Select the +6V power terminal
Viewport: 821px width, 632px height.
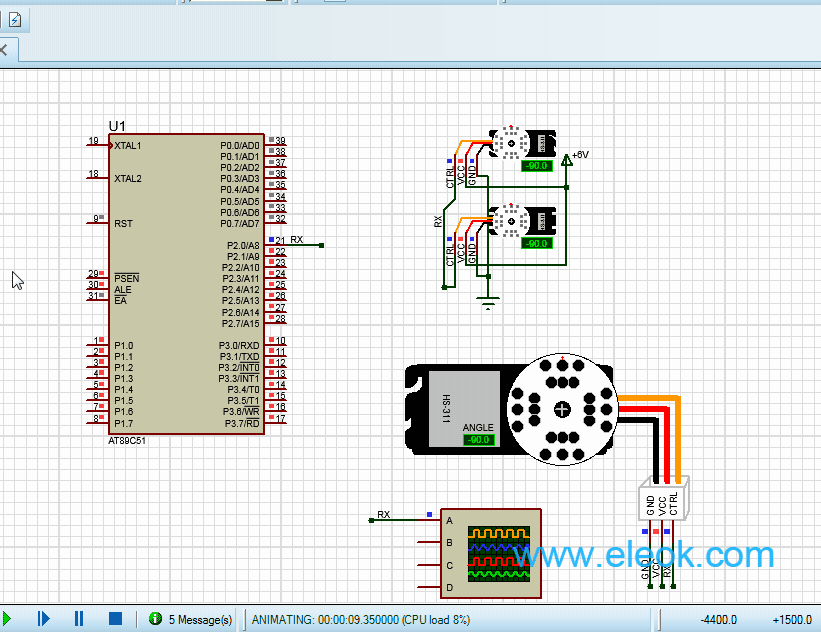(x=567, y=160)
